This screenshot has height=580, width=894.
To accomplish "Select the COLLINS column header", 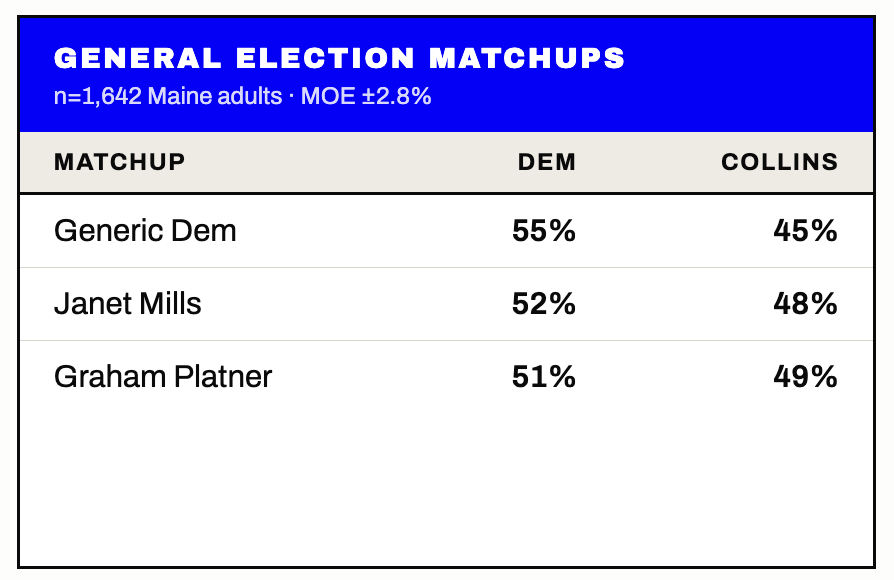I will click(779, 162).
